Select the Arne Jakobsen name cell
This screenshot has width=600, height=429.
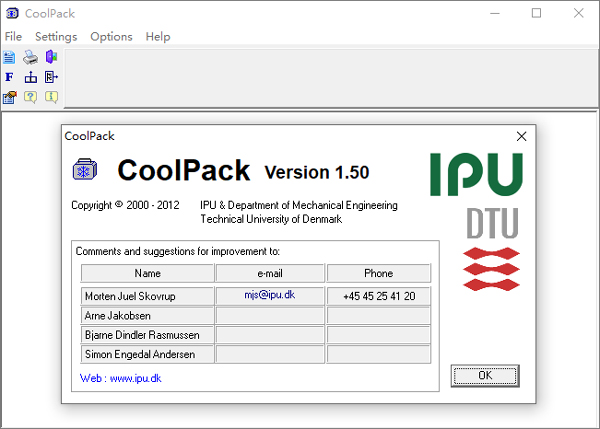(x=147, y=316)
